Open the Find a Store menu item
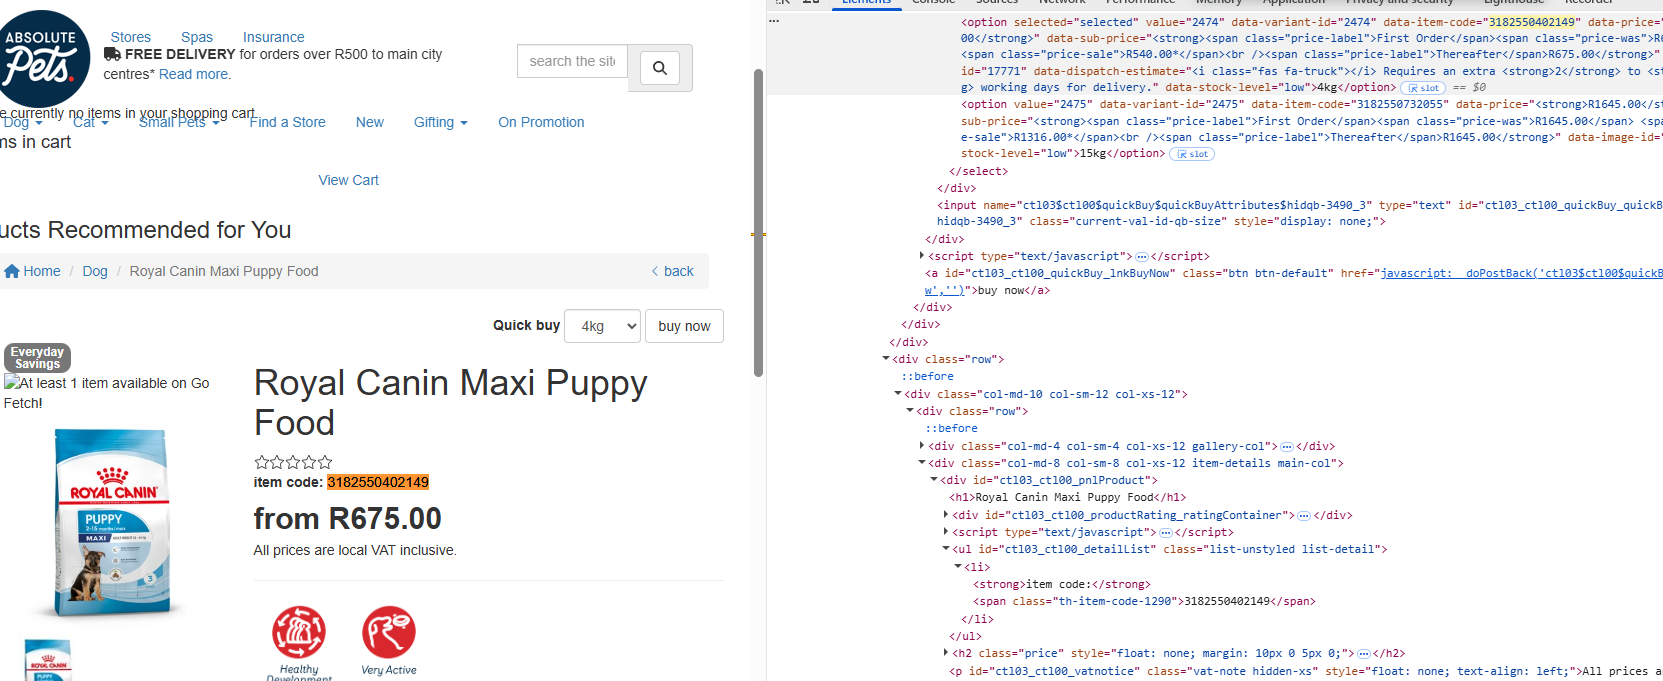 pyautogui.click(x=287, y=122)
